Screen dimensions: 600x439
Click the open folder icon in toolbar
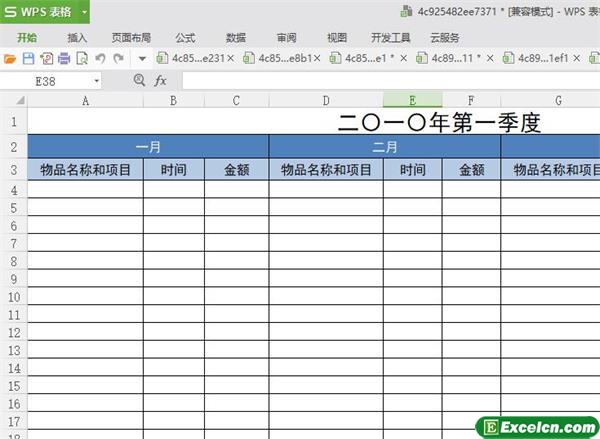[x=10, y=59]
